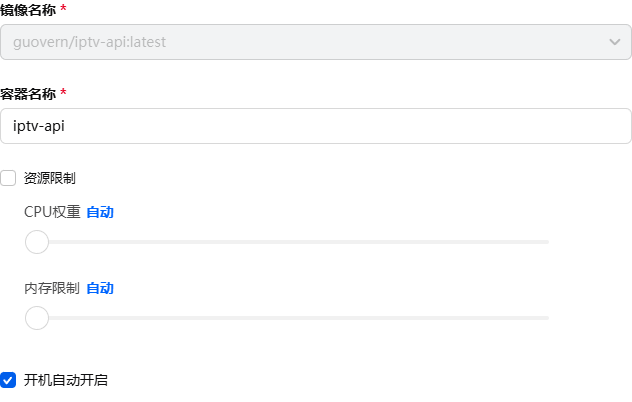Click the red asterisk beside 容器名称
The image size is (632, 402).
click(x=64, y=93)
